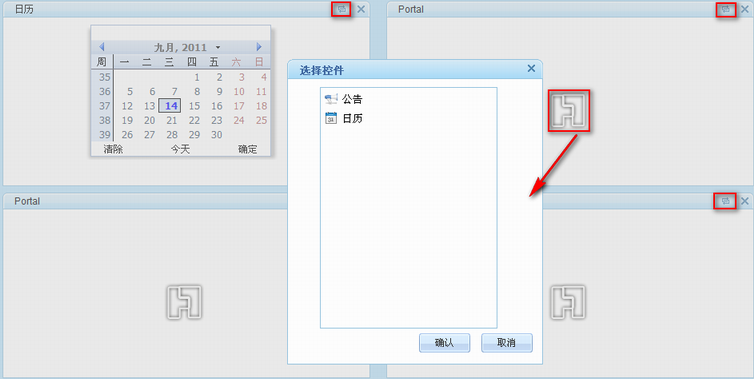The height and width of the screenshot is (379, 754).
Task: Select Saturday date 10
Action: coord(239,91)
